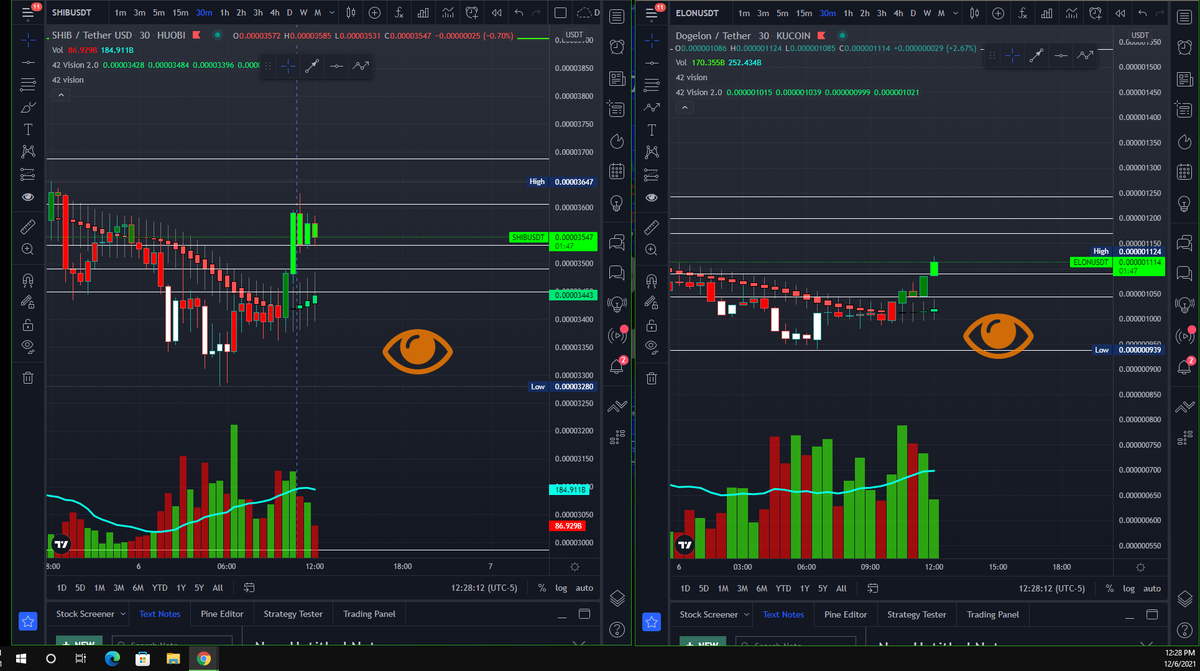Open Indicators fx button in SHIBUSDT window

pos(398,13)
